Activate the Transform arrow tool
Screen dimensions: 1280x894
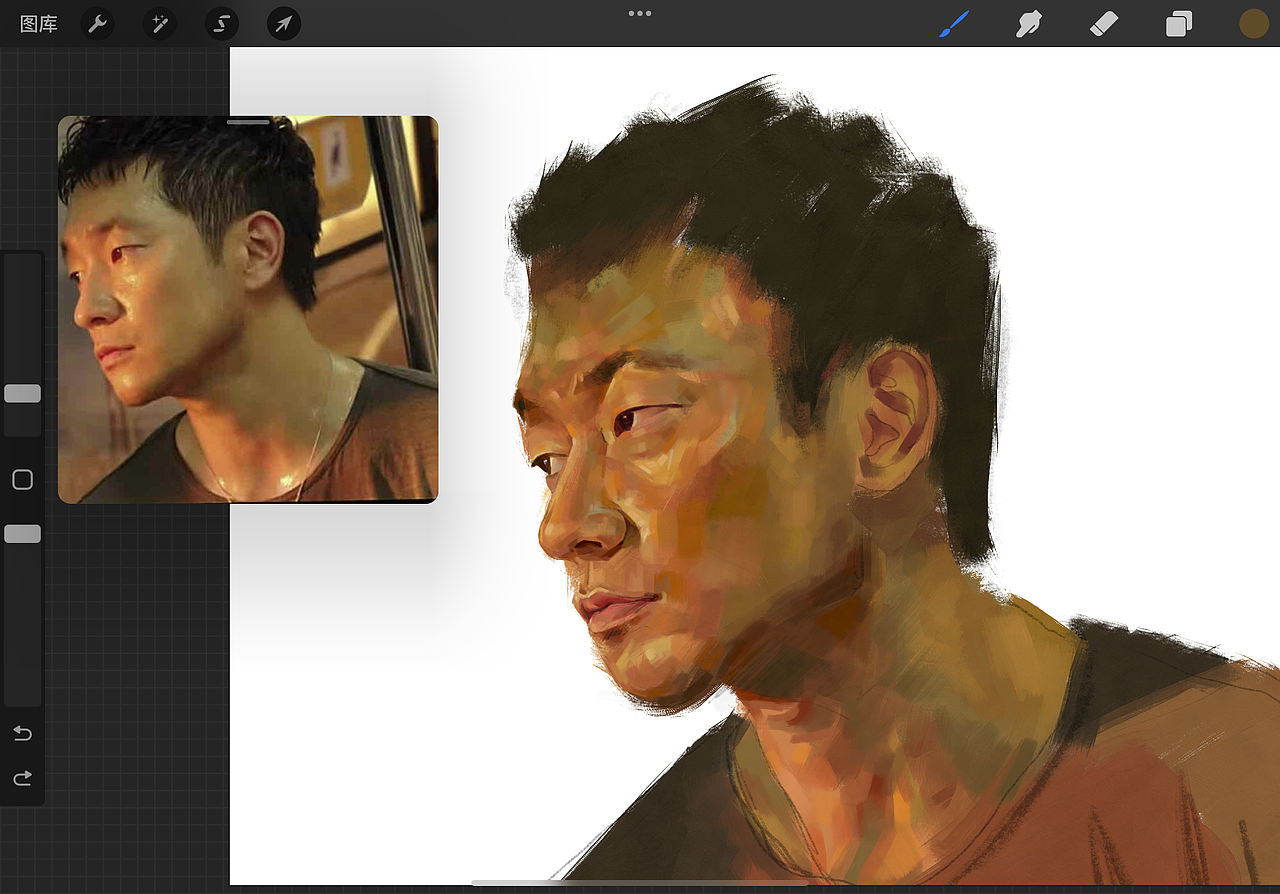coord(284,24)
